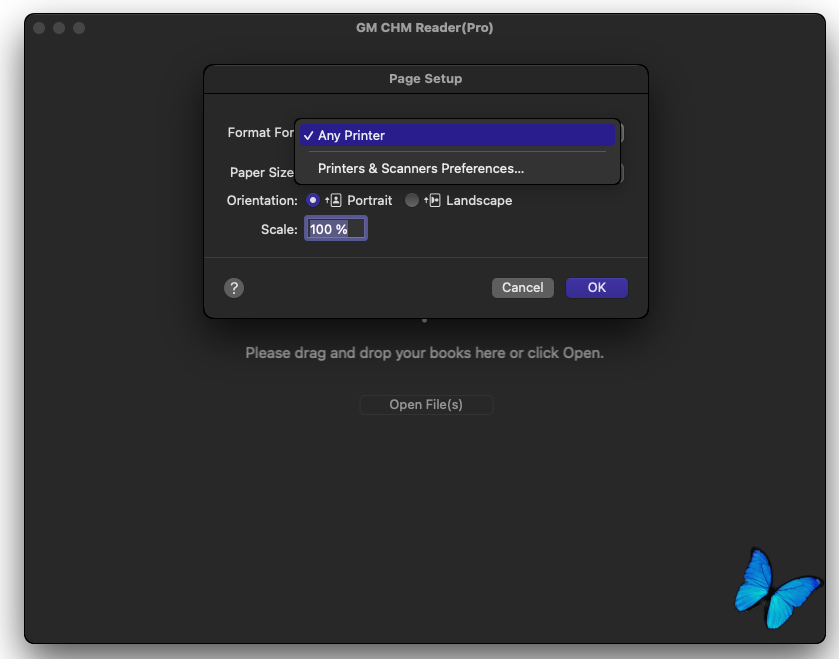Click the Scale label
This screenshot has height=659, width=839.
coord(279,229)
